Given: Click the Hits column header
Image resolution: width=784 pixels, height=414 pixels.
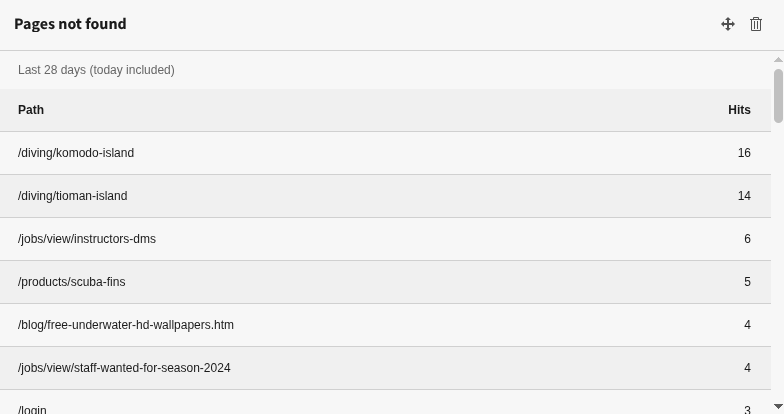Looking at the screenshot, I should point(739,110).
